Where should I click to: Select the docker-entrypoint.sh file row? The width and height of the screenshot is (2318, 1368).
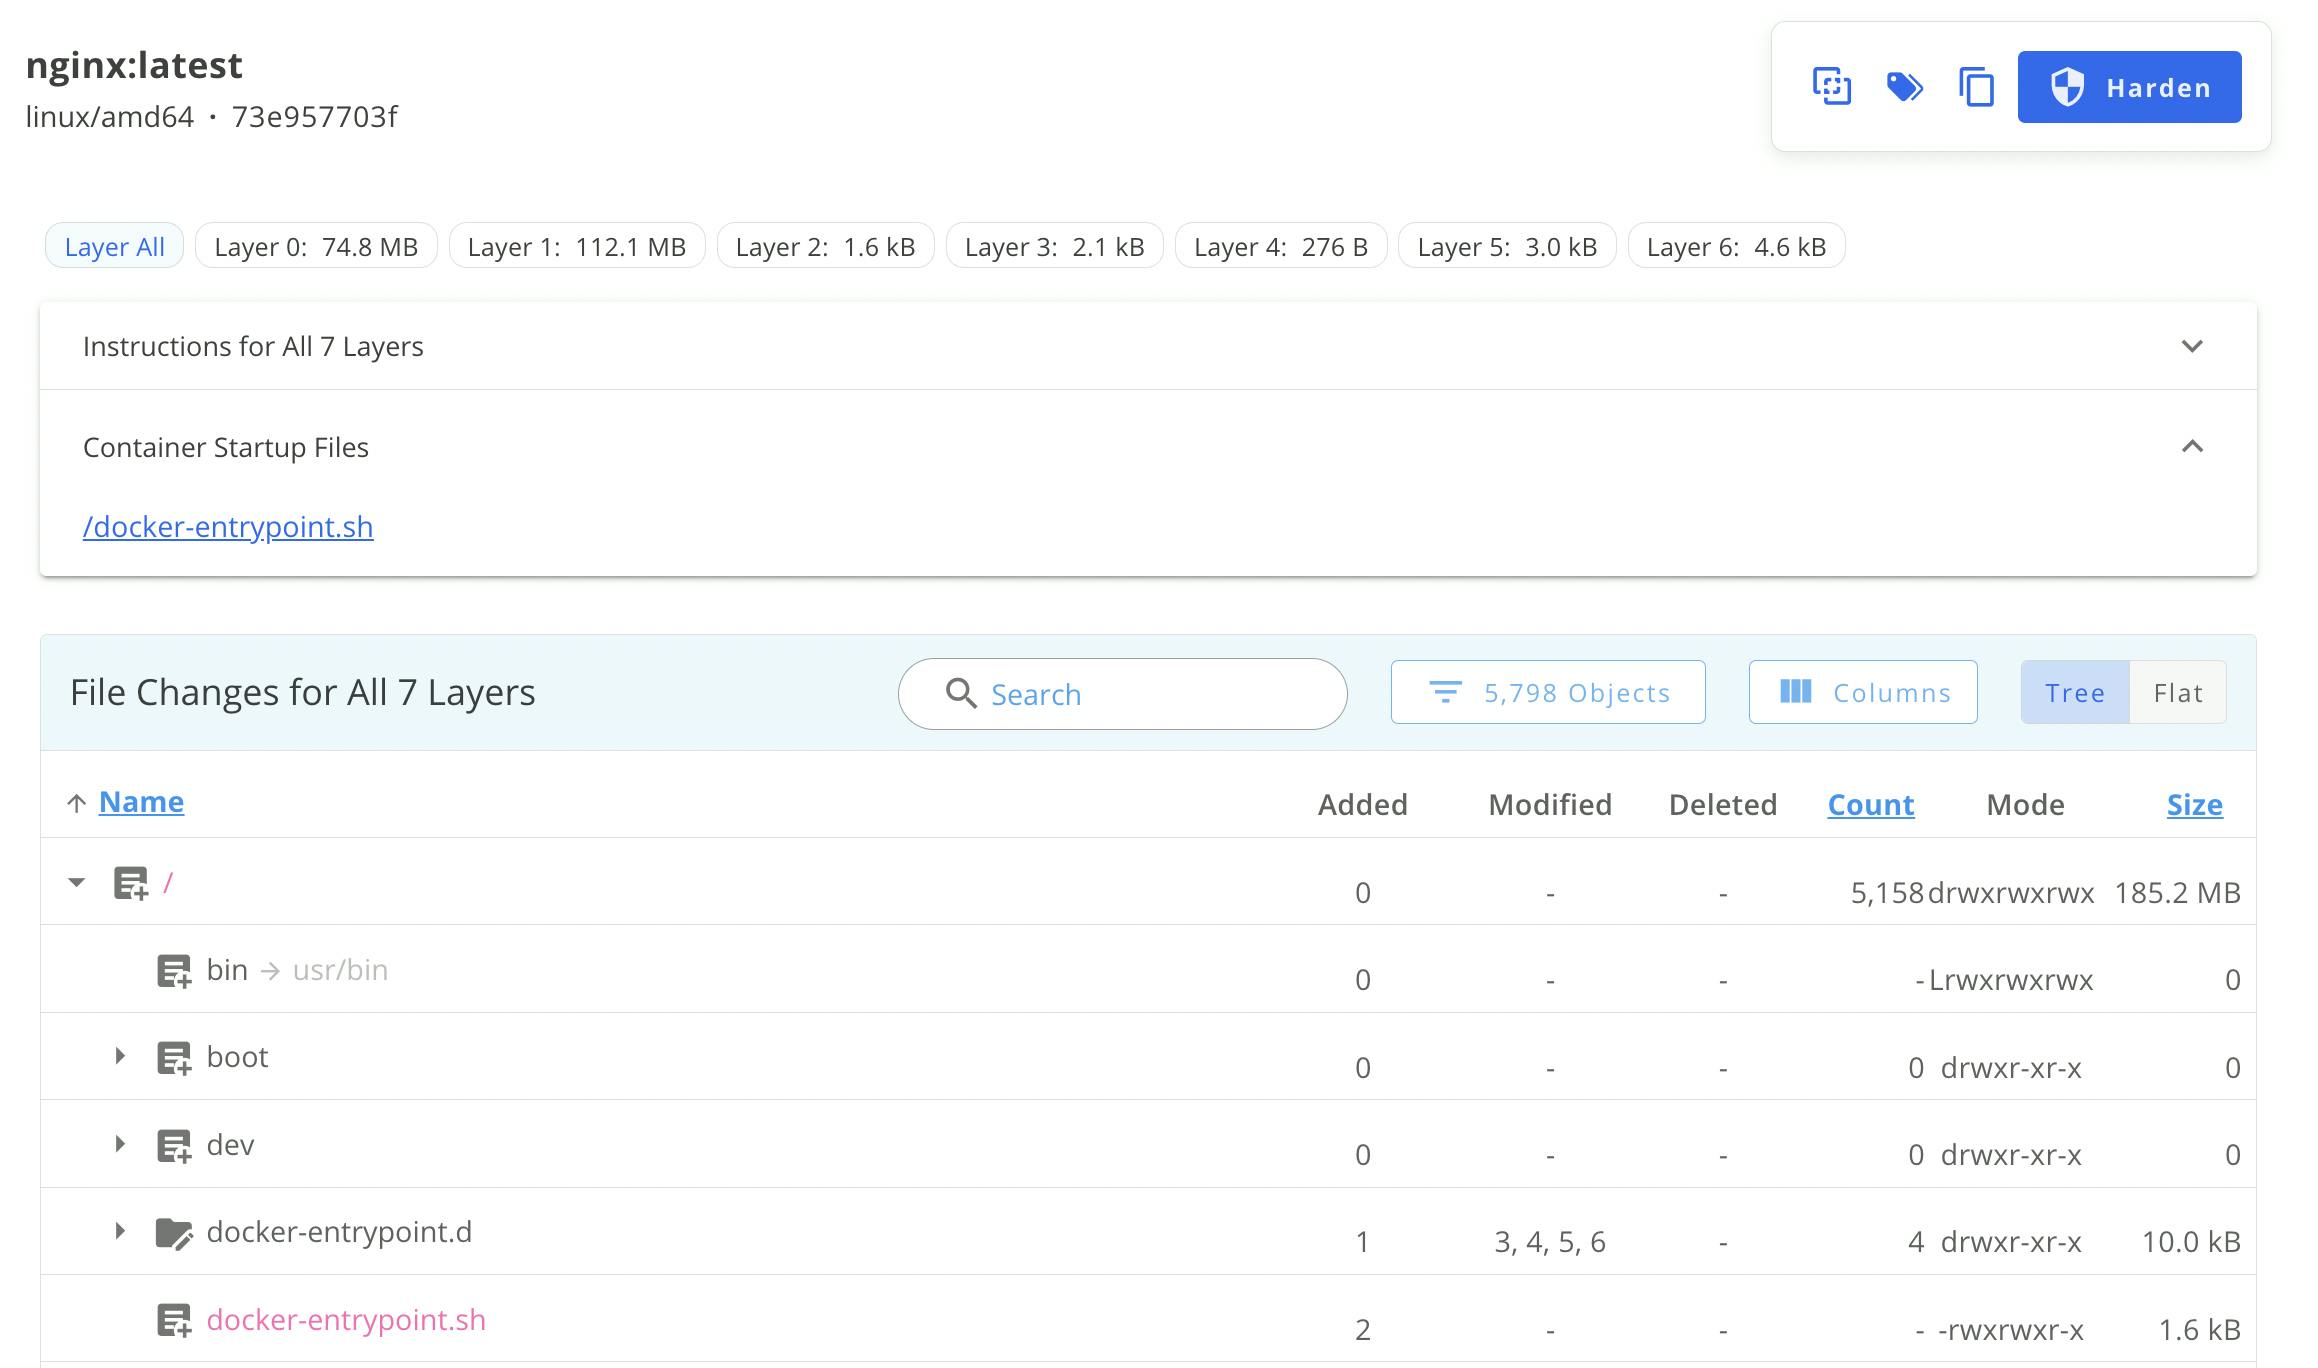point(1148,1318)
